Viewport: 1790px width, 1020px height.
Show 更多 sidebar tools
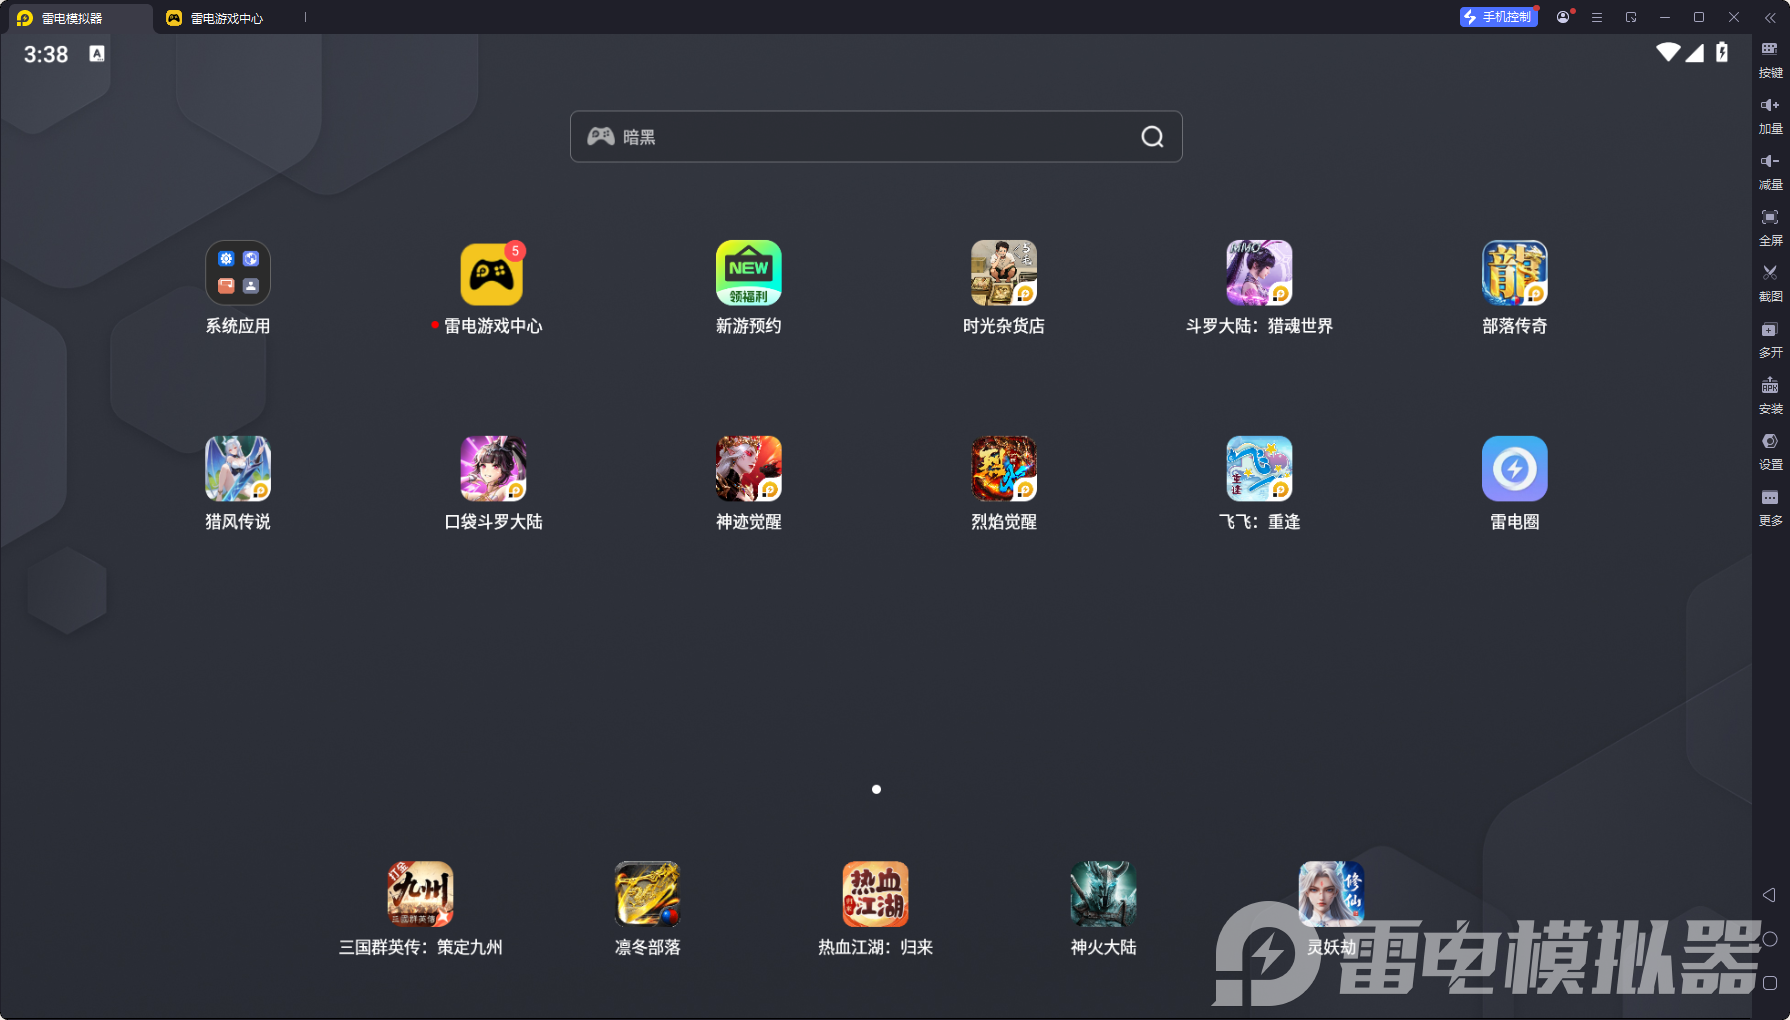[1770, 507]
